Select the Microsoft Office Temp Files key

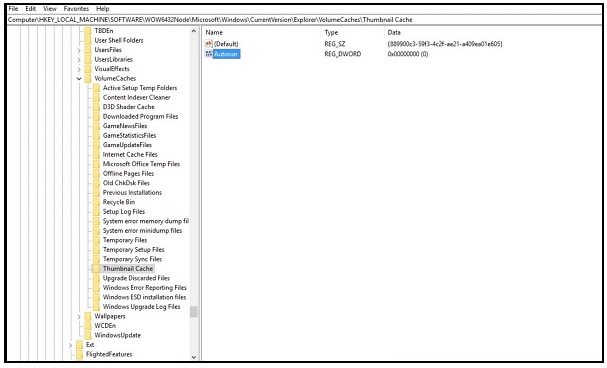coord(141,164)
